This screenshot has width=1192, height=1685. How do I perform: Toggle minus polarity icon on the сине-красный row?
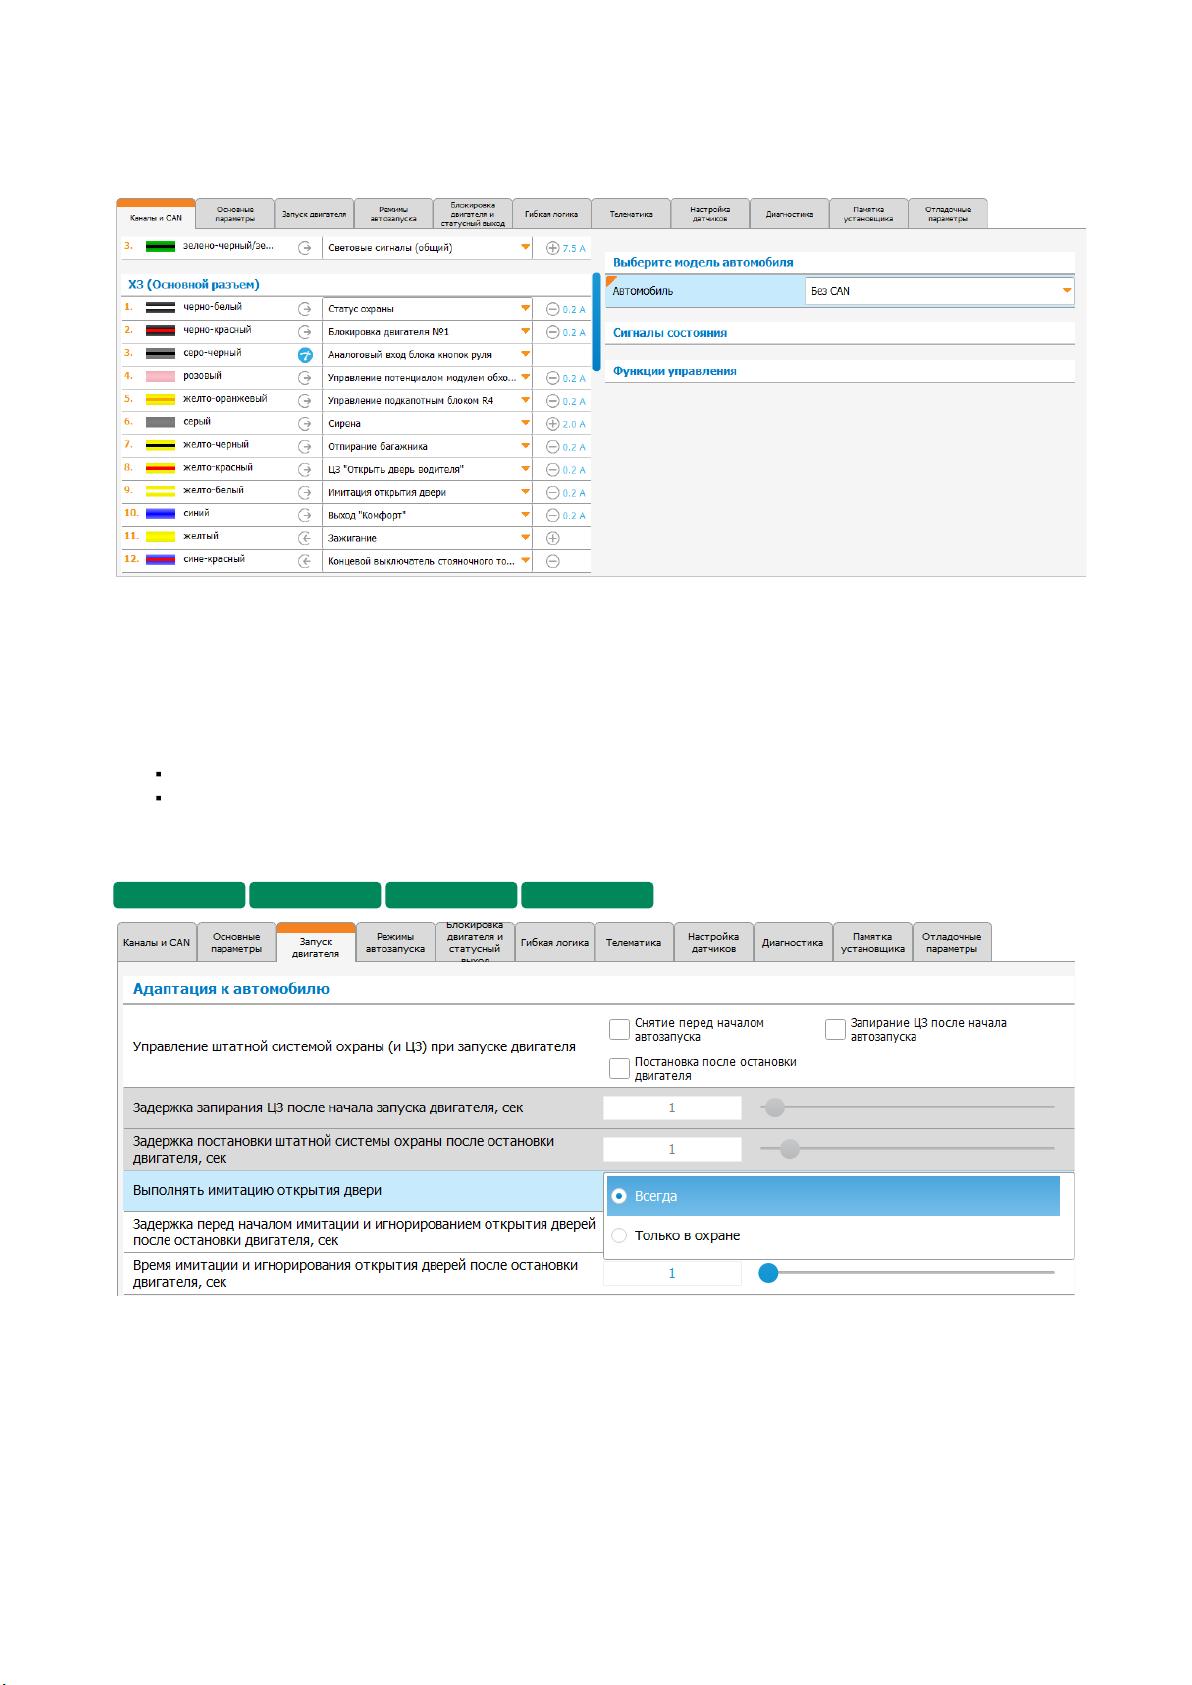pos(552,562)
